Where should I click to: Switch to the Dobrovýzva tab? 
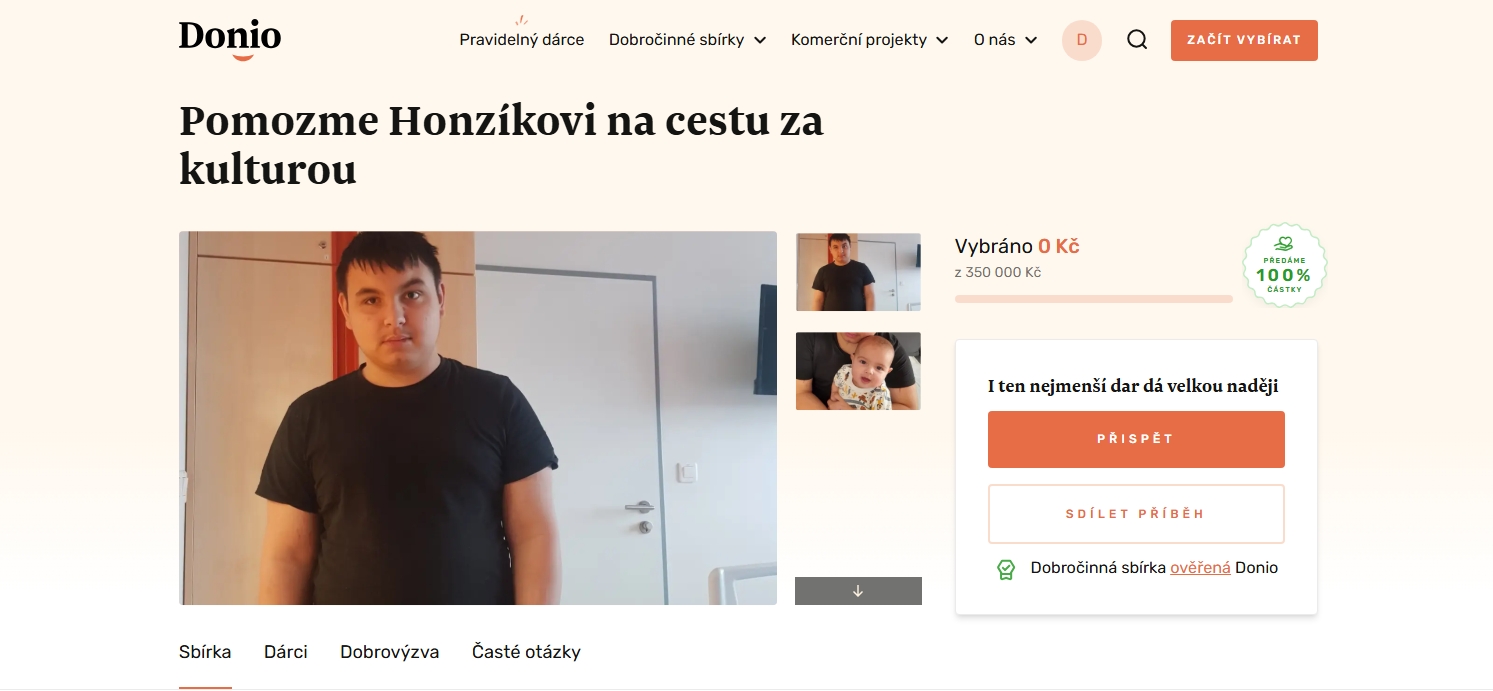(x=390, y=652)
